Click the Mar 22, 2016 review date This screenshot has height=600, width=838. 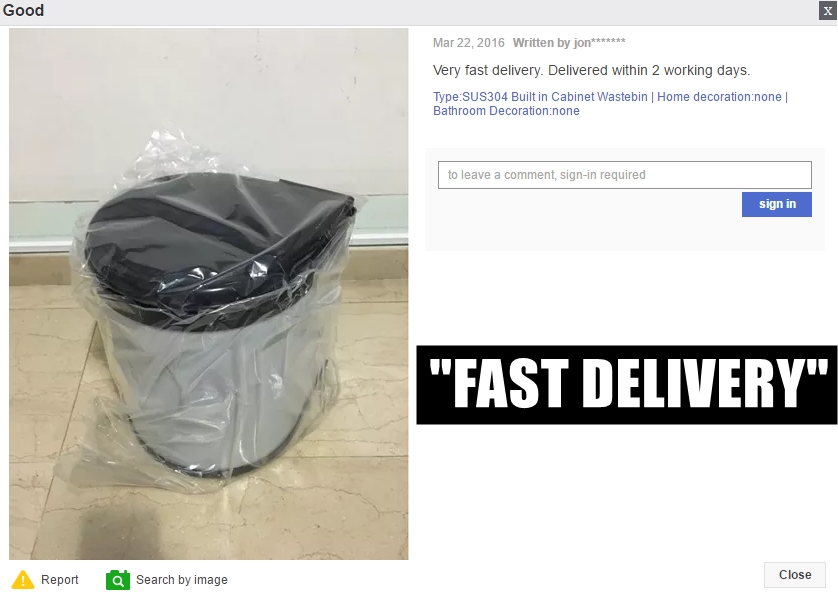click(469, 43)
